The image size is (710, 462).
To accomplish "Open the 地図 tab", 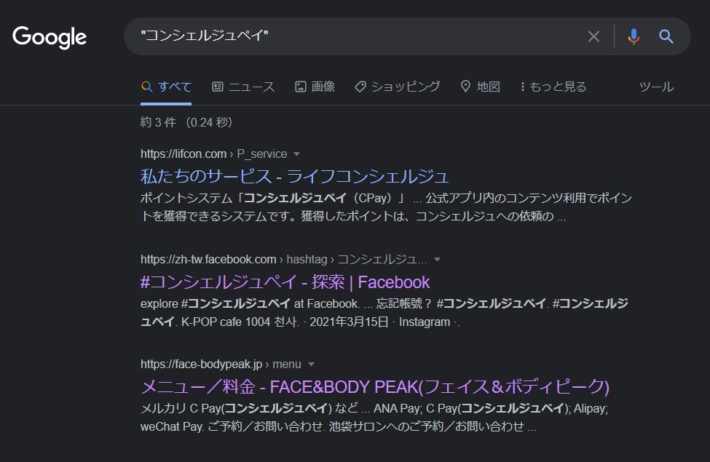I will pyautogui.click(x=480, y=87).
